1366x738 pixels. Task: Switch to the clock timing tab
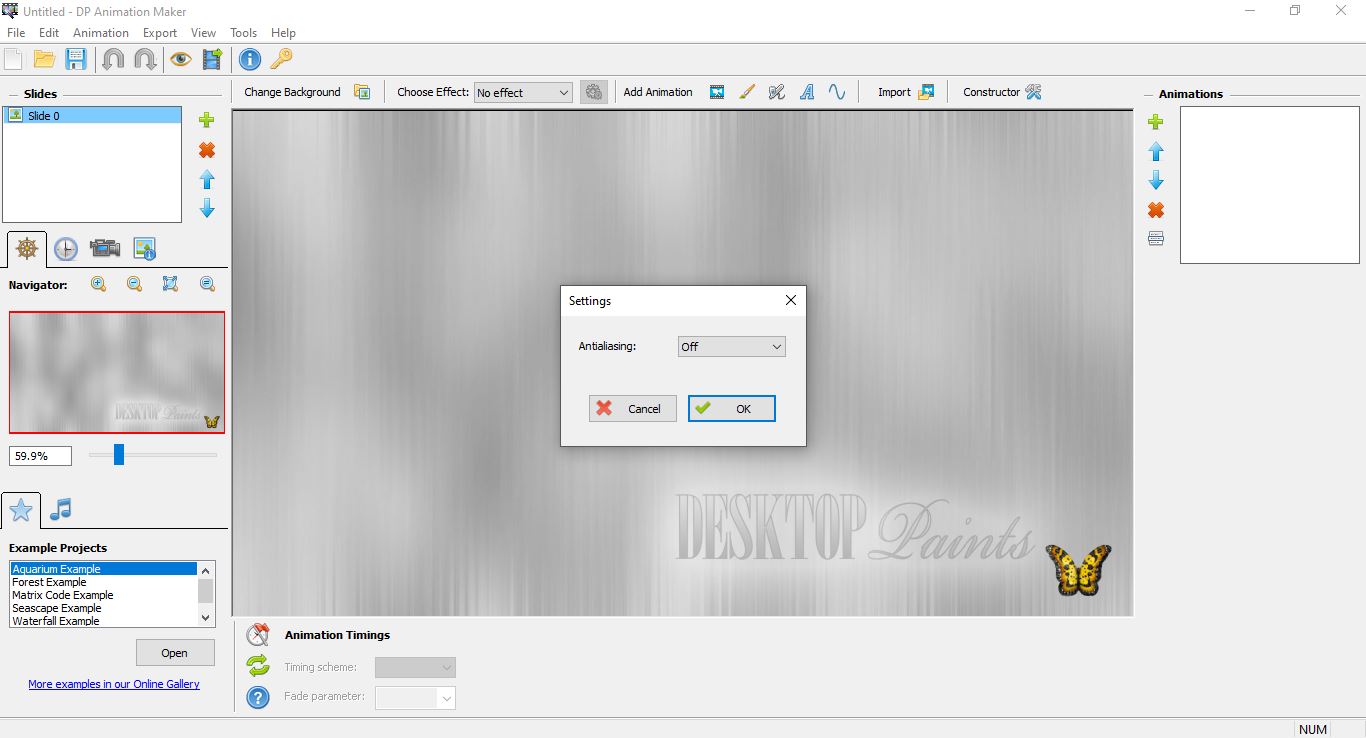pyautogui.click(x=66, y=249)
